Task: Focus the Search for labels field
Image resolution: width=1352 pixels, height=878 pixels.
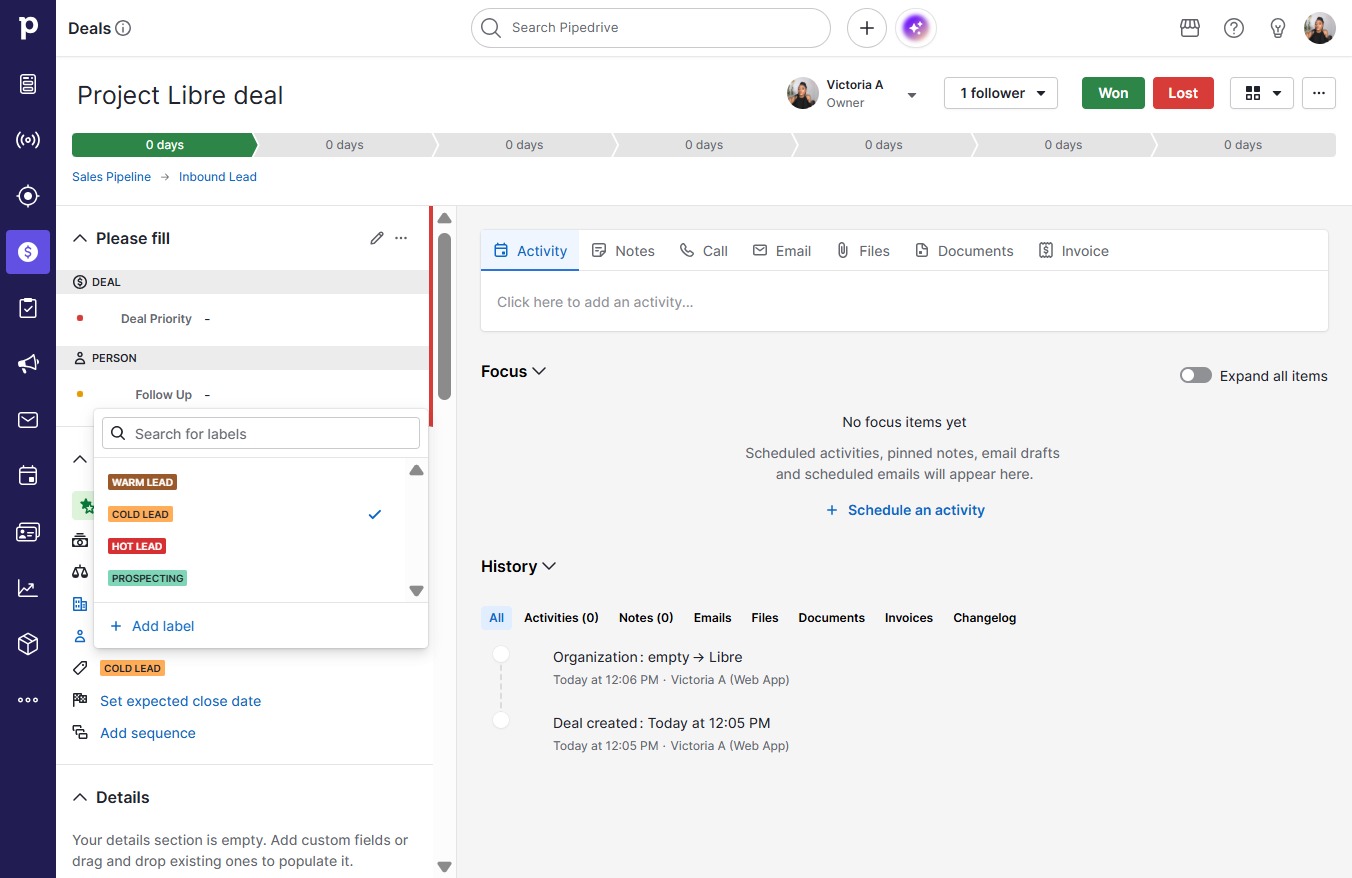Action: pos(261,434)
